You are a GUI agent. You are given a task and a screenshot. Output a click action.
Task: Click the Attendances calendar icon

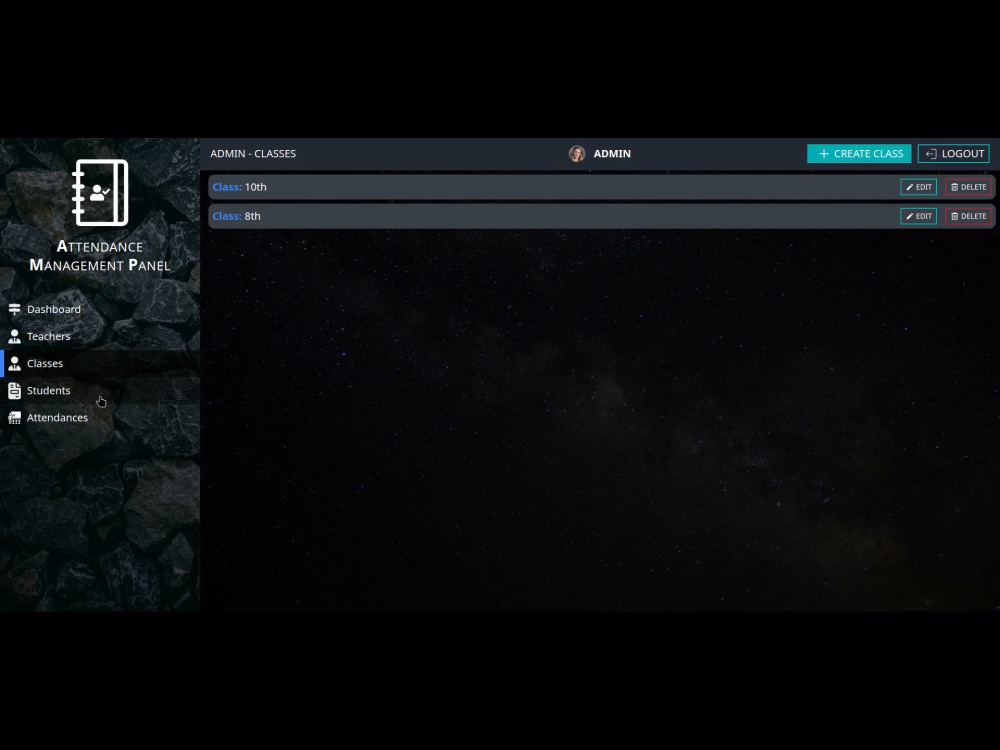(x=15, y=418)
